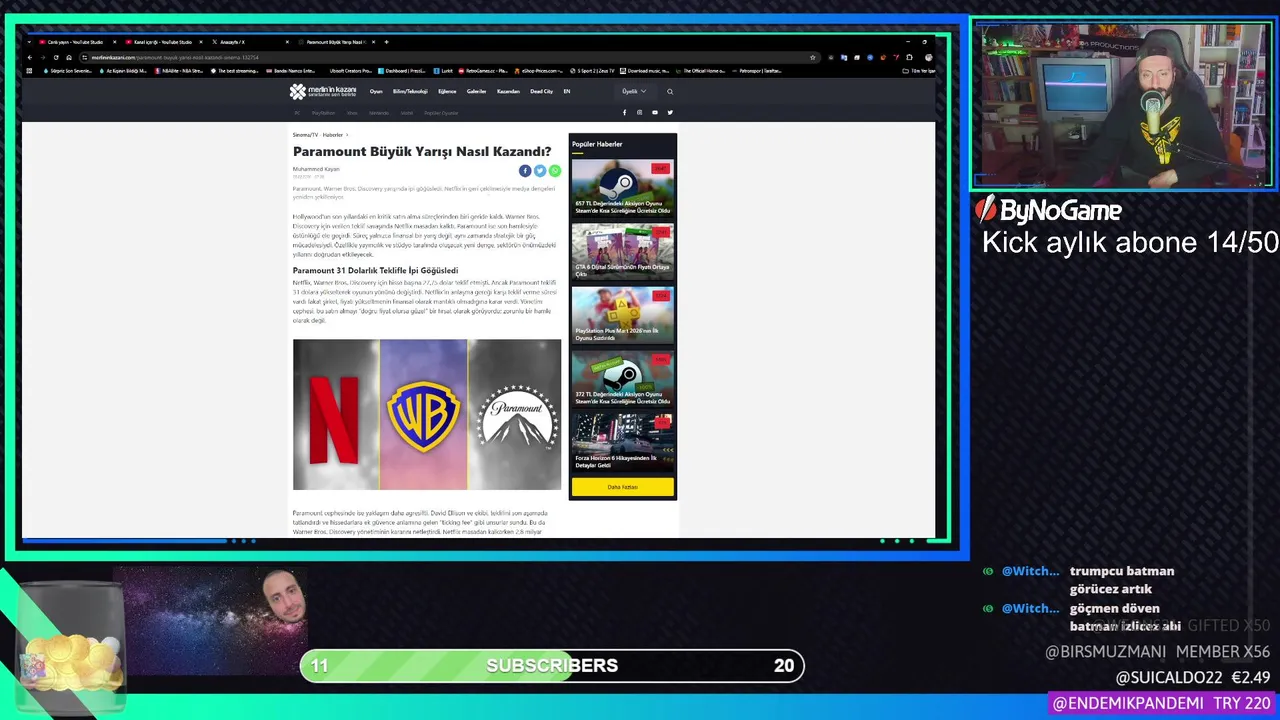
Task: Open the site's Facebook page from the header icon
Action: tap(625, 112)
